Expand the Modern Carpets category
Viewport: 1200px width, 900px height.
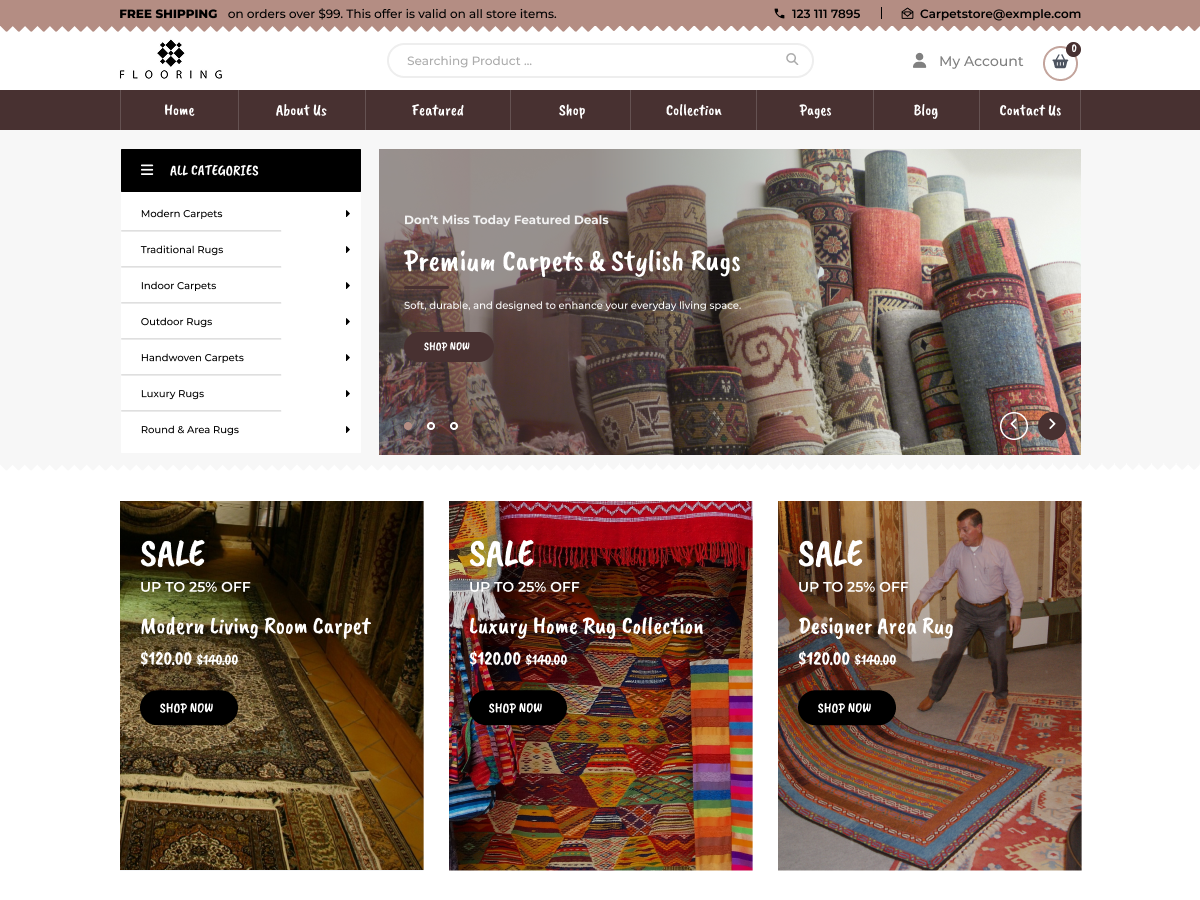[348, 213]
